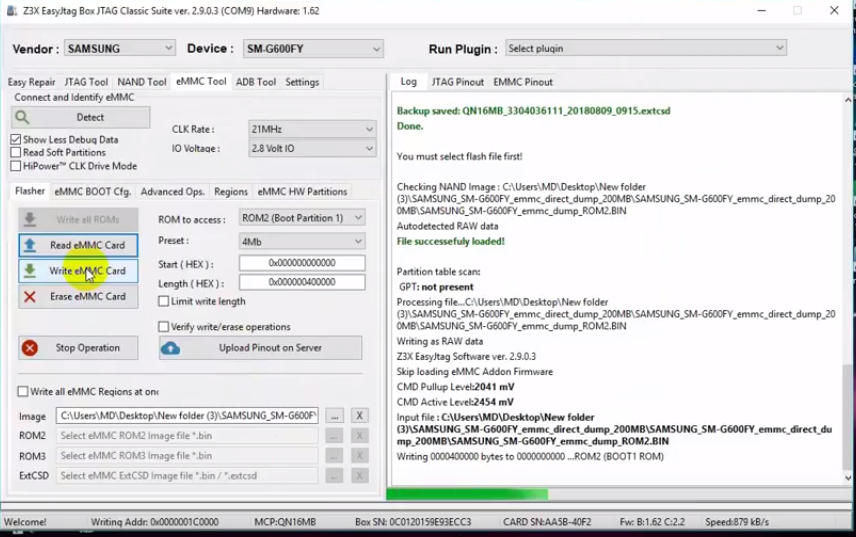The width and height of the screenshot is (856, 537).
Task: Click log scrollbar up arrow
Action: 848,100
